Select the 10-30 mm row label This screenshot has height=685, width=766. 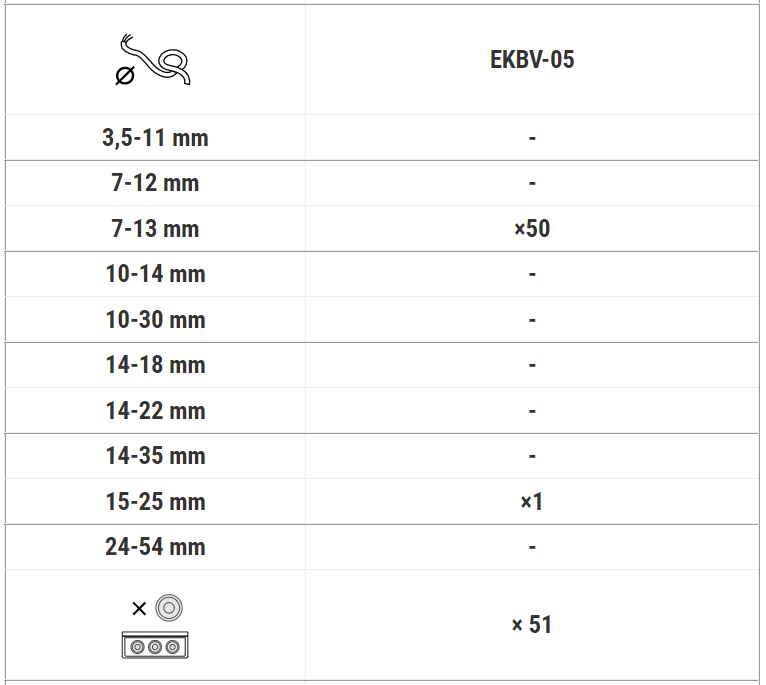155,320
